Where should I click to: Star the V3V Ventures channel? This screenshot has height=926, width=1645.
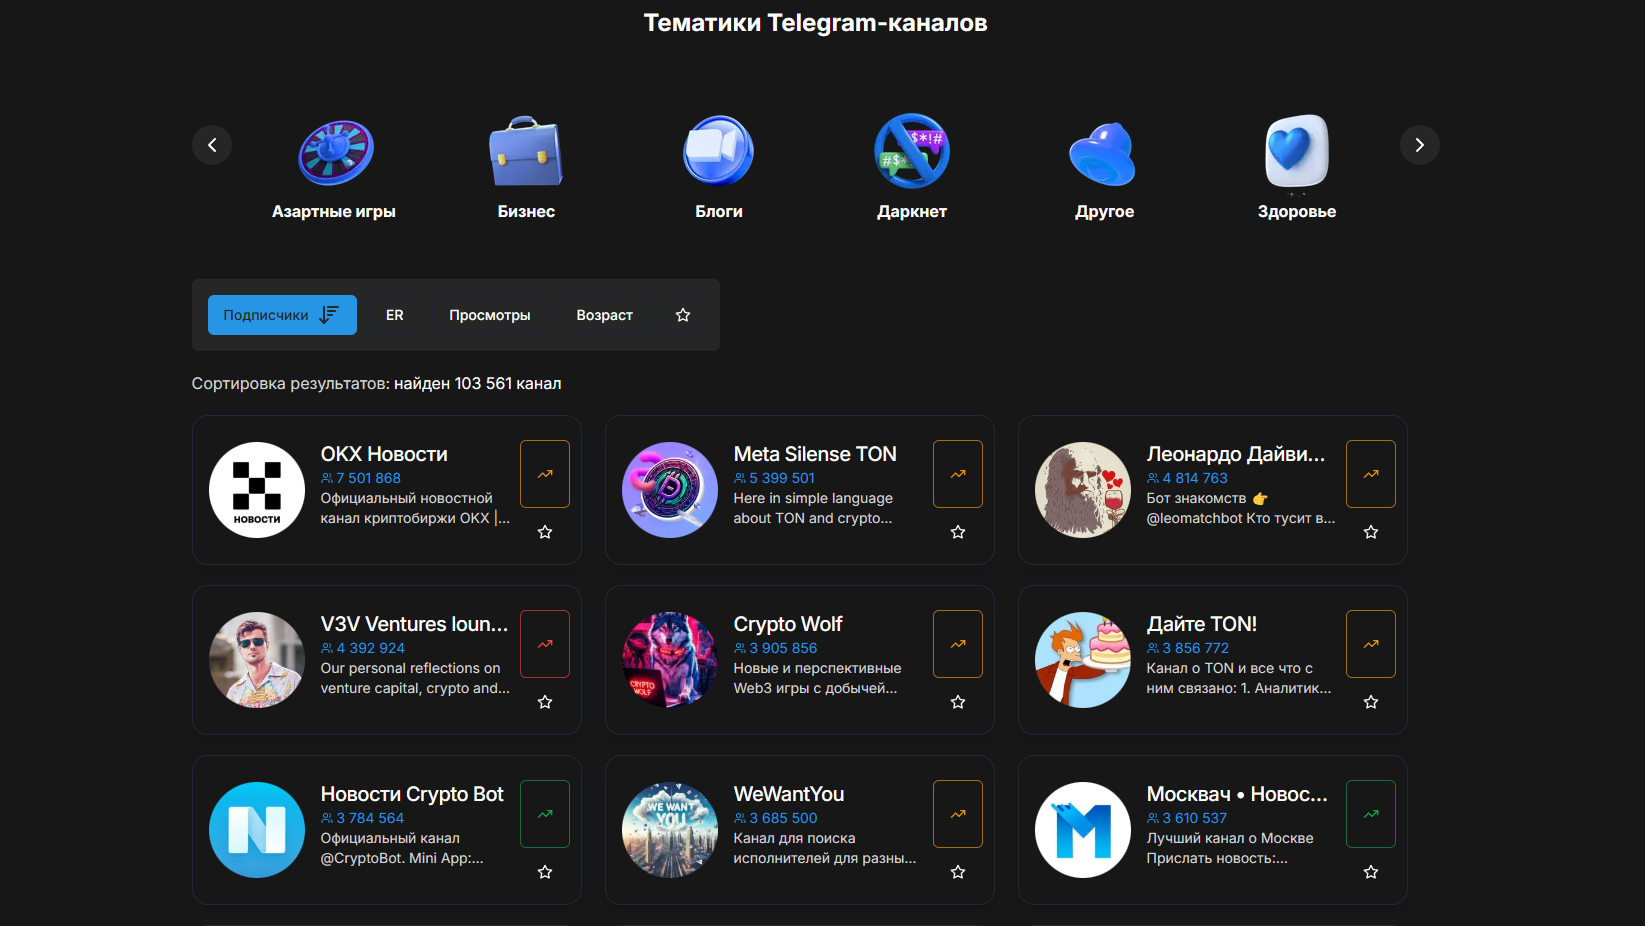pos(545,702)
